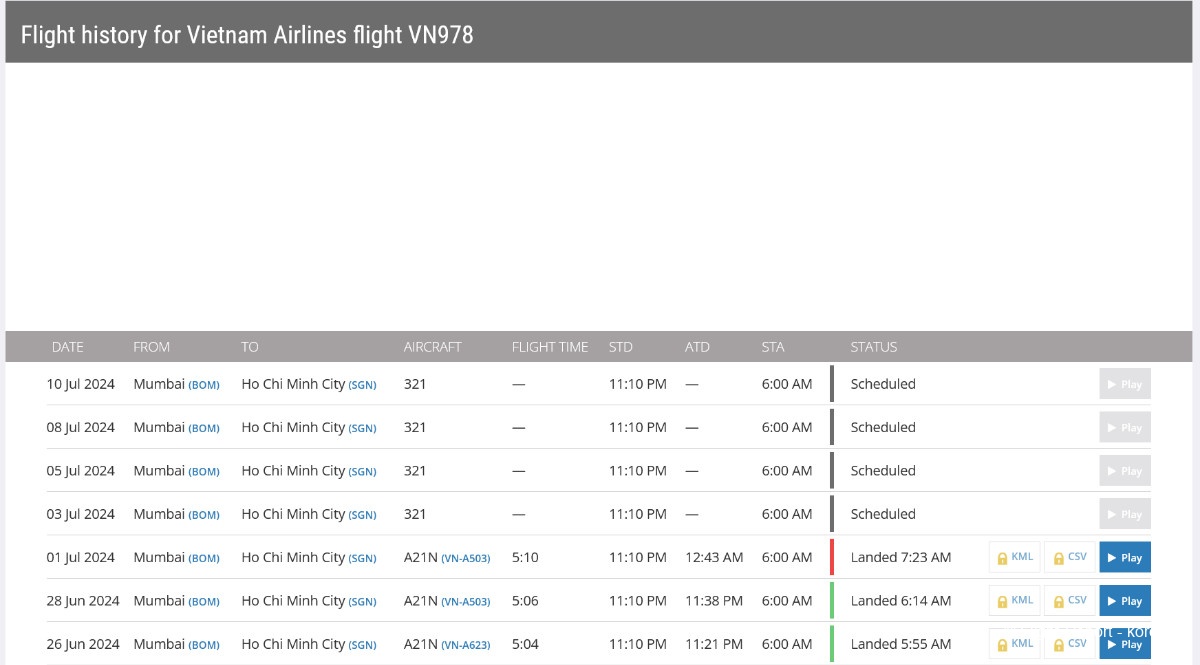The height and width of the screenshot is (665, 1200).
Task: Download CSV for 26 Jun 2024 flight
Action: point(1070,644)
